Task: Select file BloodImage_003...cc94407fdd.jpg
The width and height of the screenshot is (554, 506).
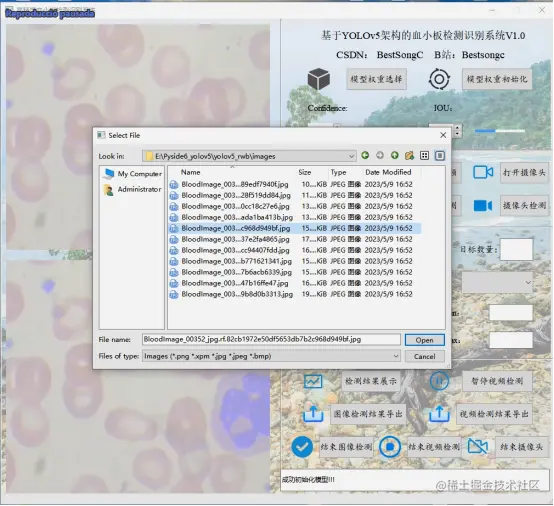Action: (295, 250)
